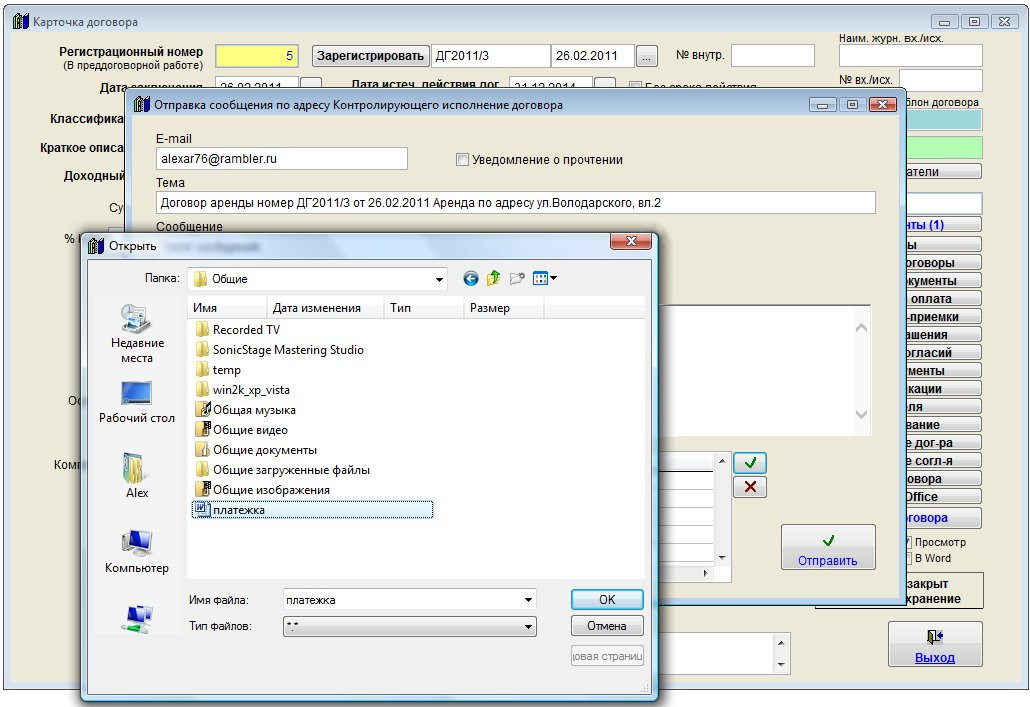The image size is (1030, 707).
Task: Enable Уведомление о прочтении checkbox
Action: click(462, 159)
